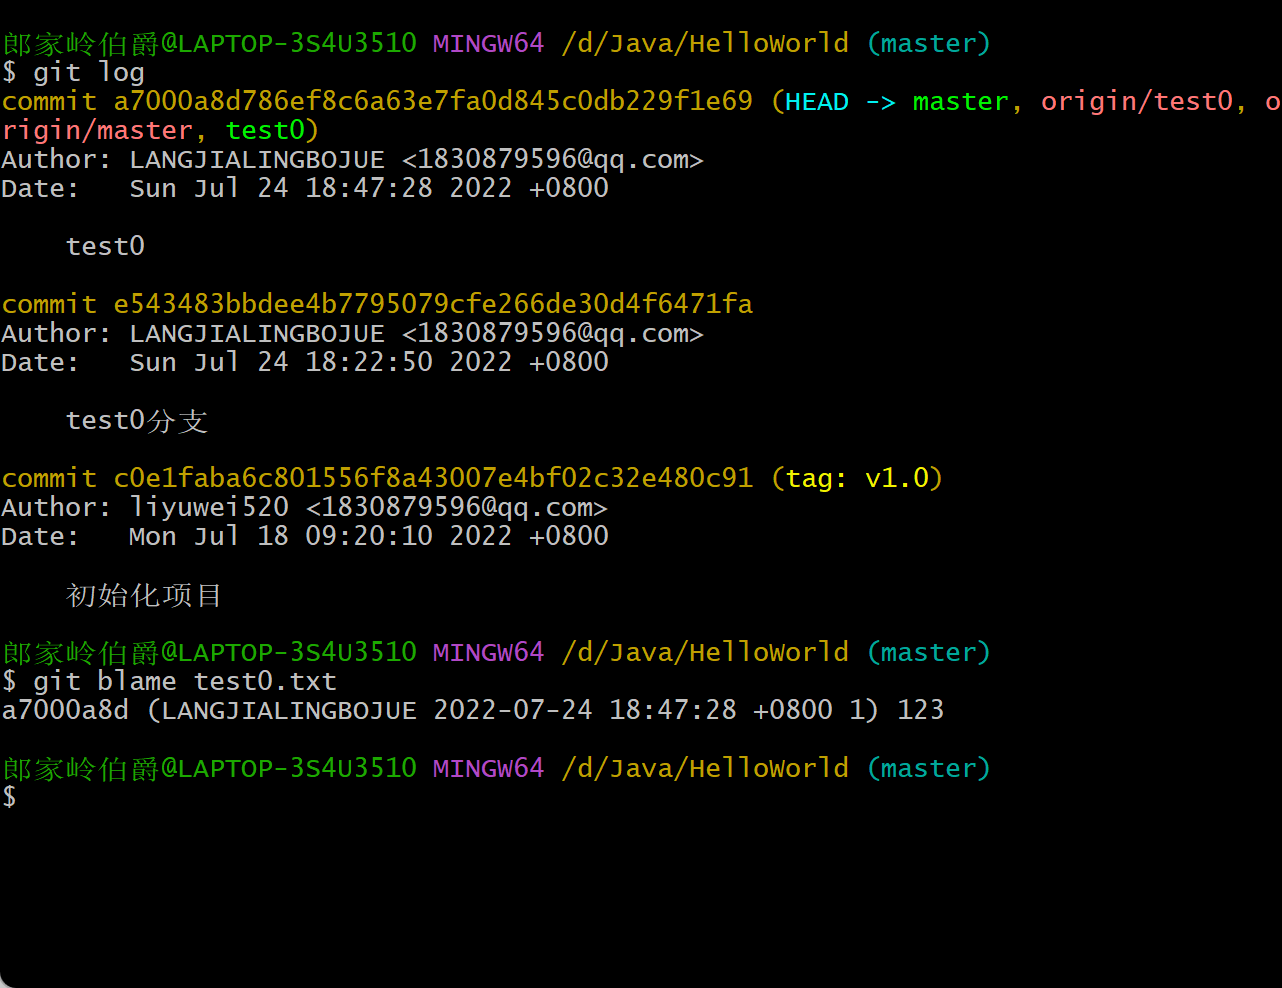Click the git blame test0.txt command
This screenshot has height=988, width=1282.
(185, 682)
